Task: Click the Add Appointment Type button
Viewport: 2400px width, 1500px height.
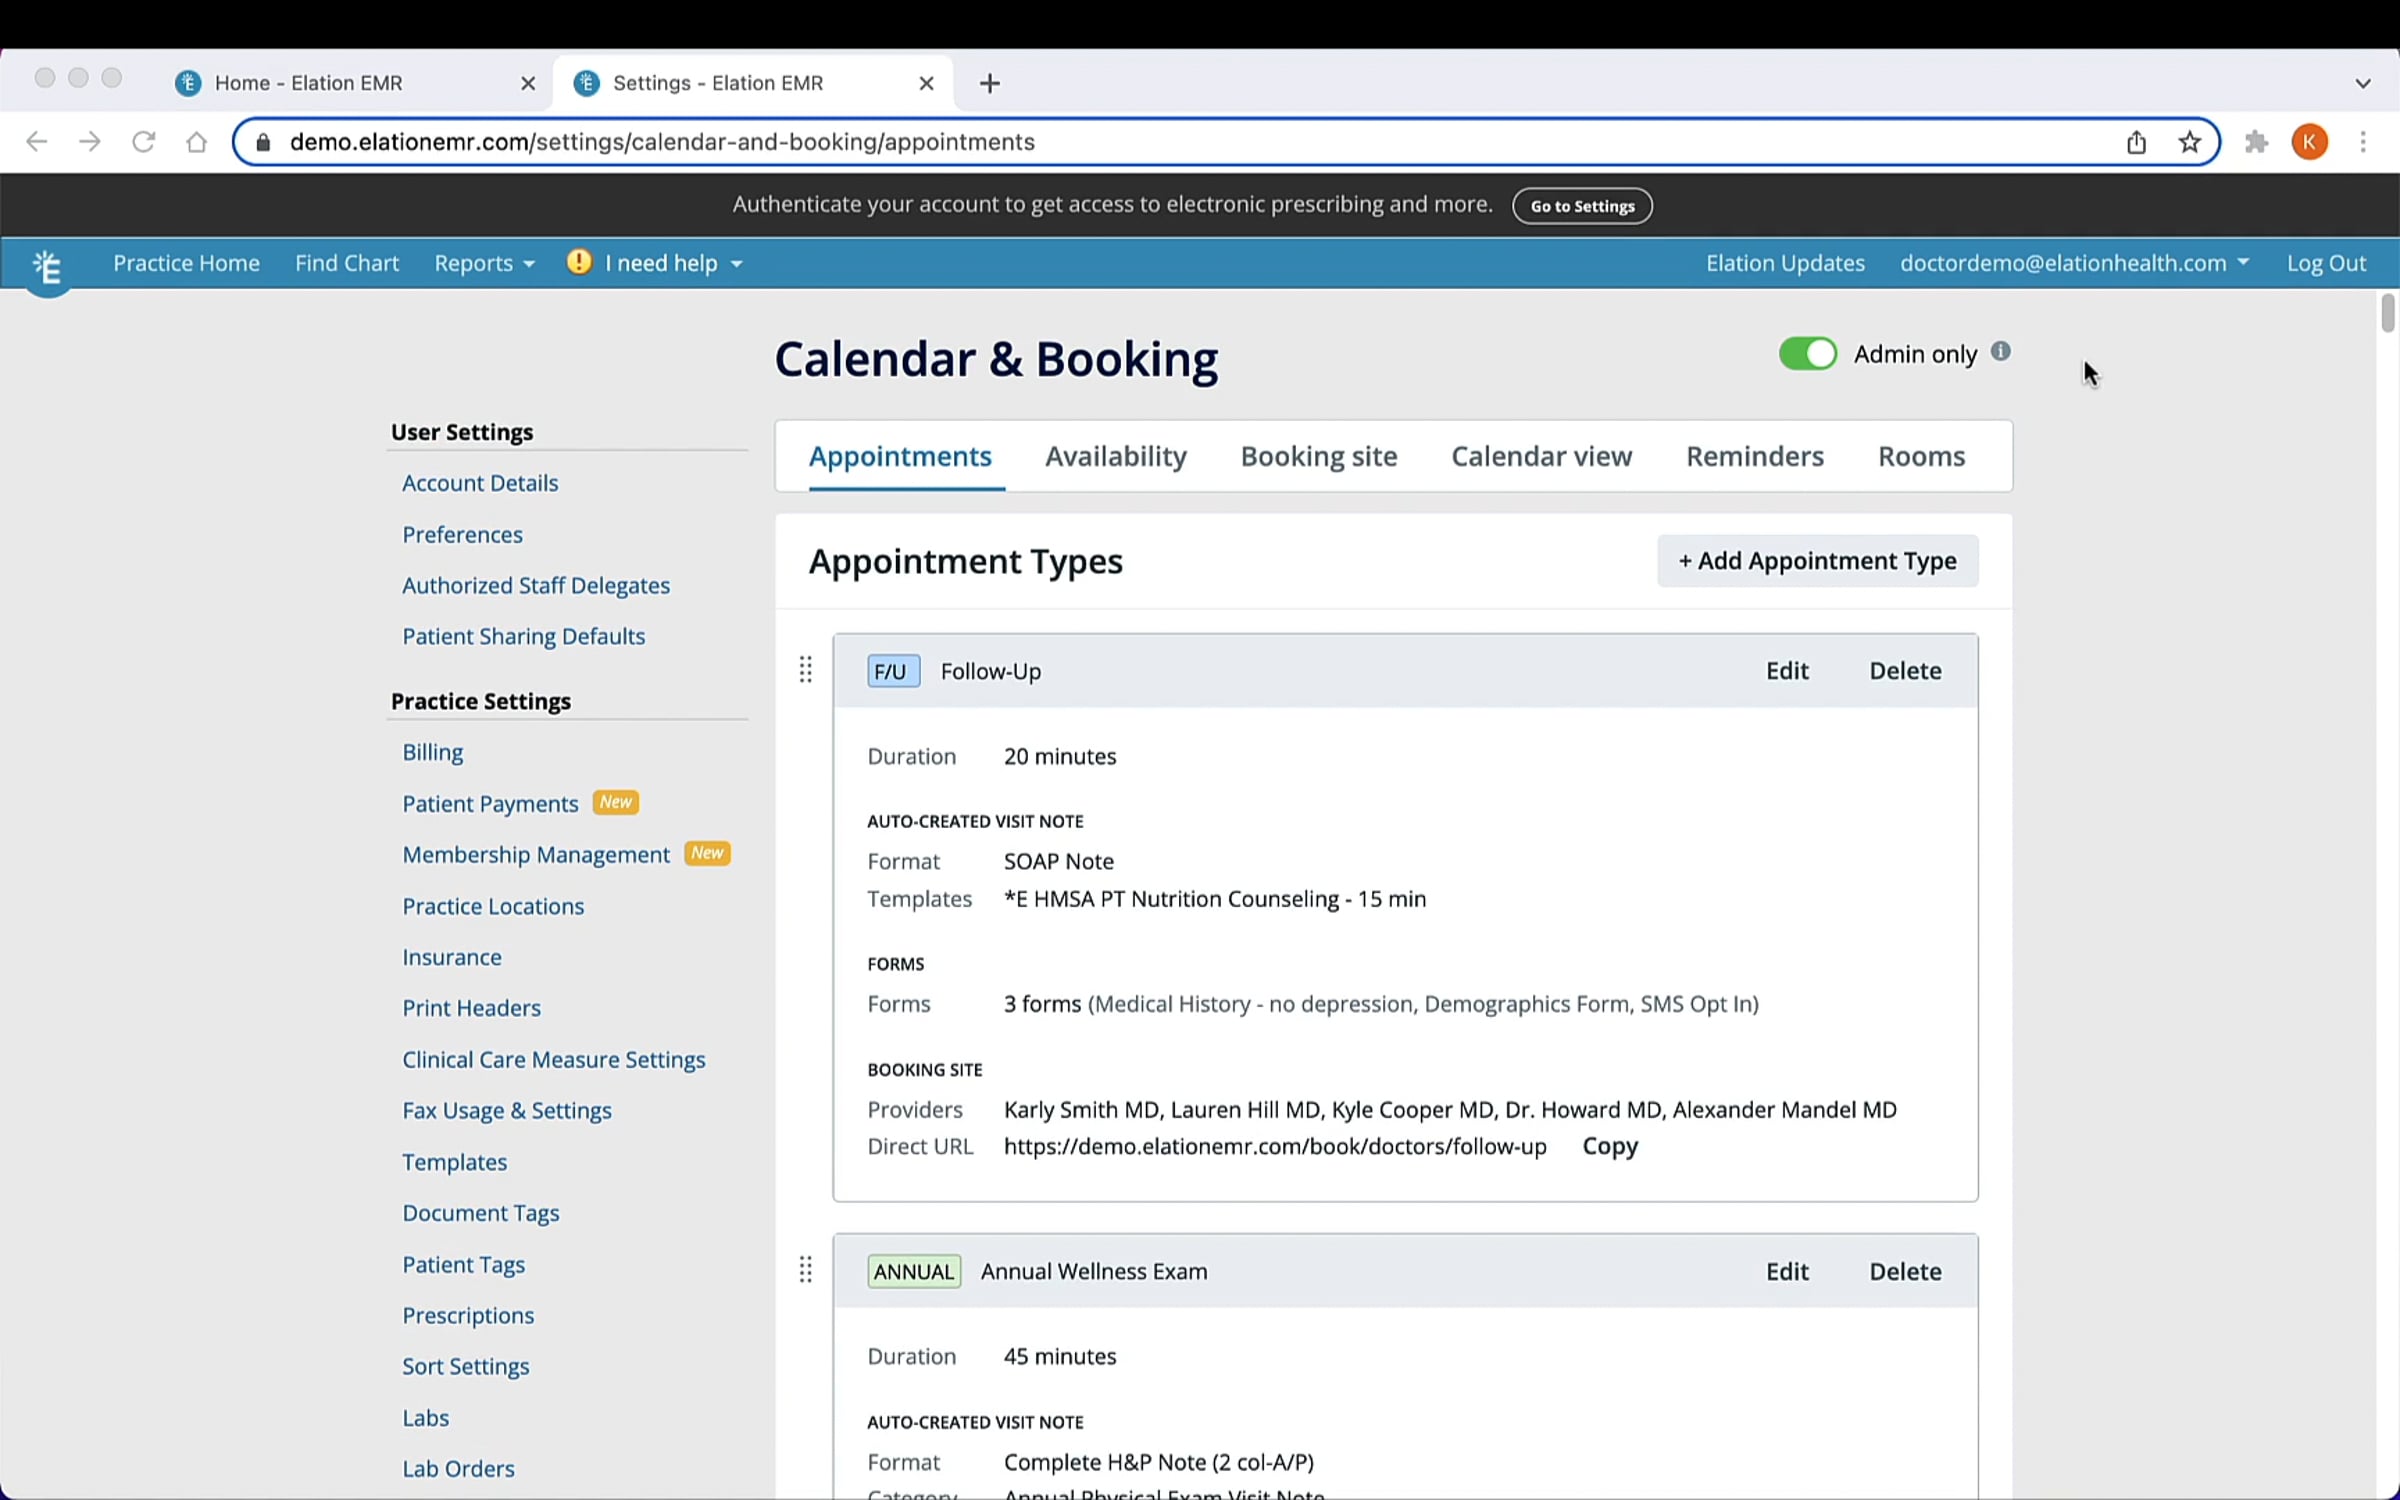Action: (x=1817, y=561)
